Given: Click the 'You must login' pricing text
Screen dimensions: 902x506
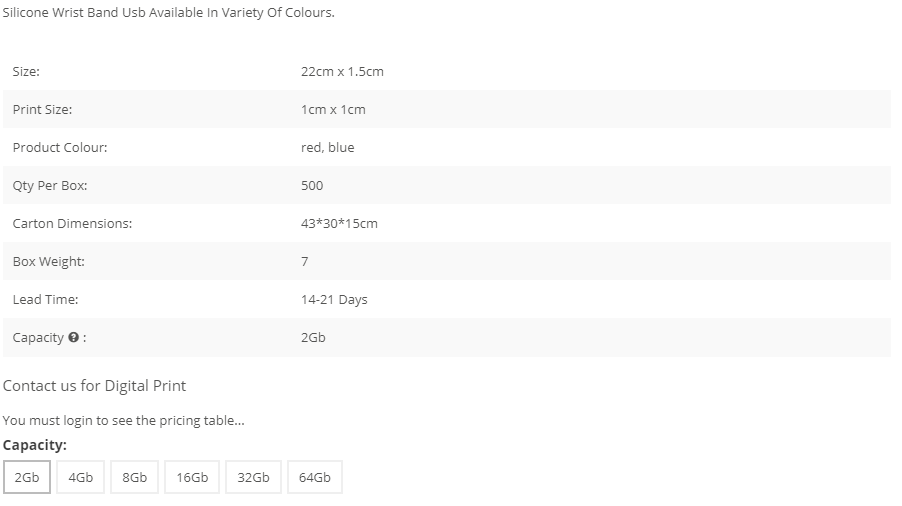Looking at the screenshot, I should pos(124,421).
